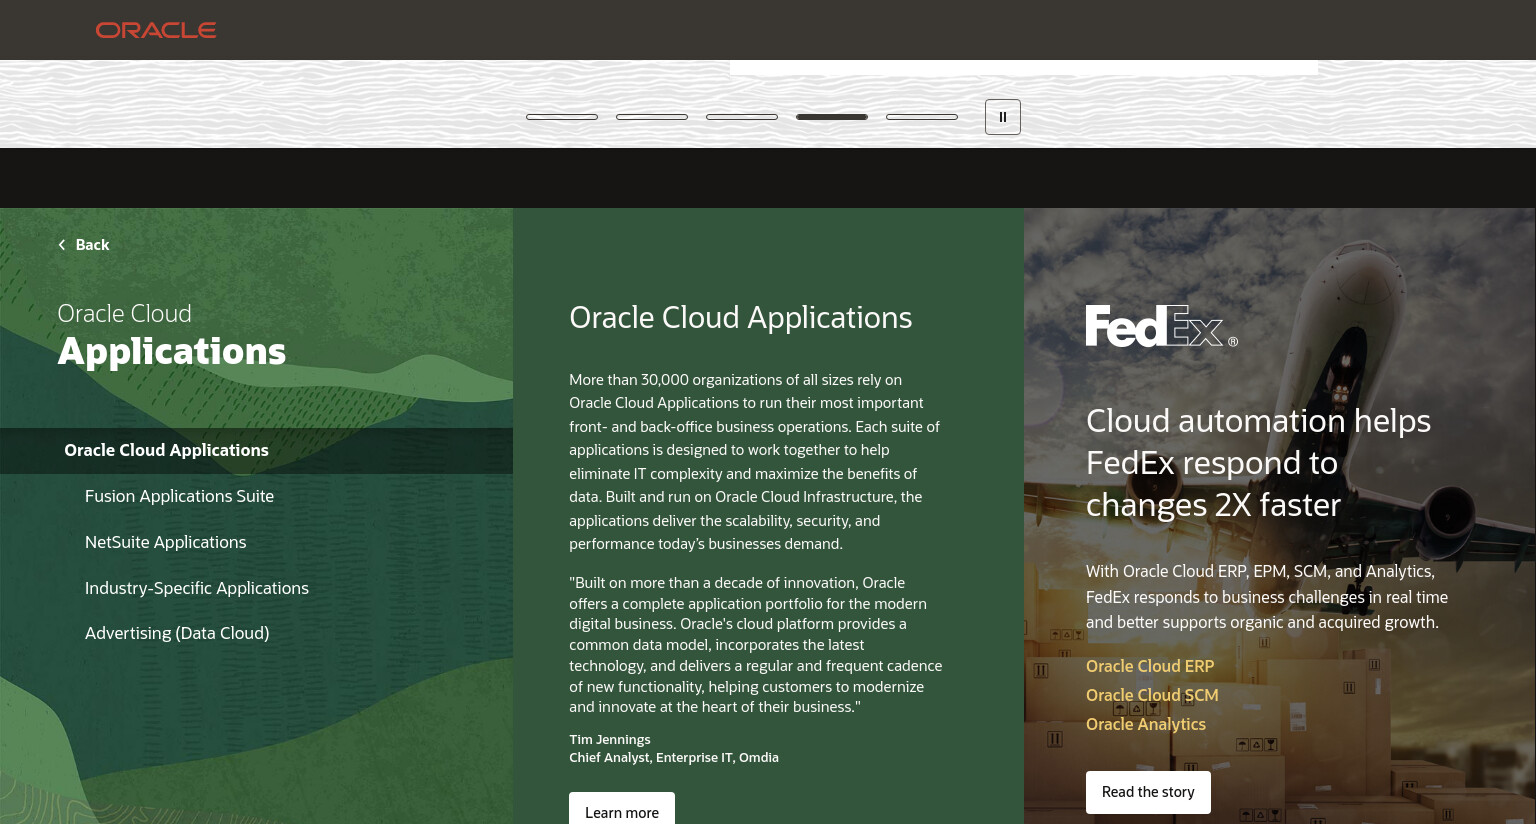Click Read the story button
The height and width of the screenshot is (824, 1536).
tap(1148, 792)
